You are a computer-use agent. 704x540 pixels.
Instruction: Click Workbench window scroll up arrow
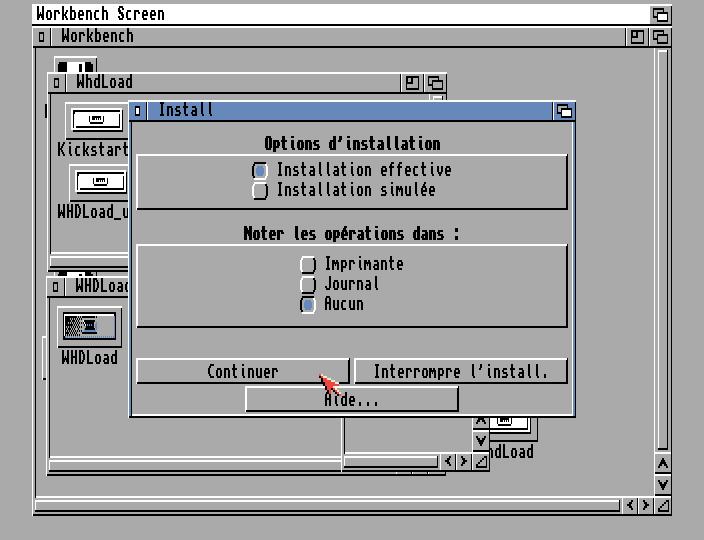tap(663, 463)
